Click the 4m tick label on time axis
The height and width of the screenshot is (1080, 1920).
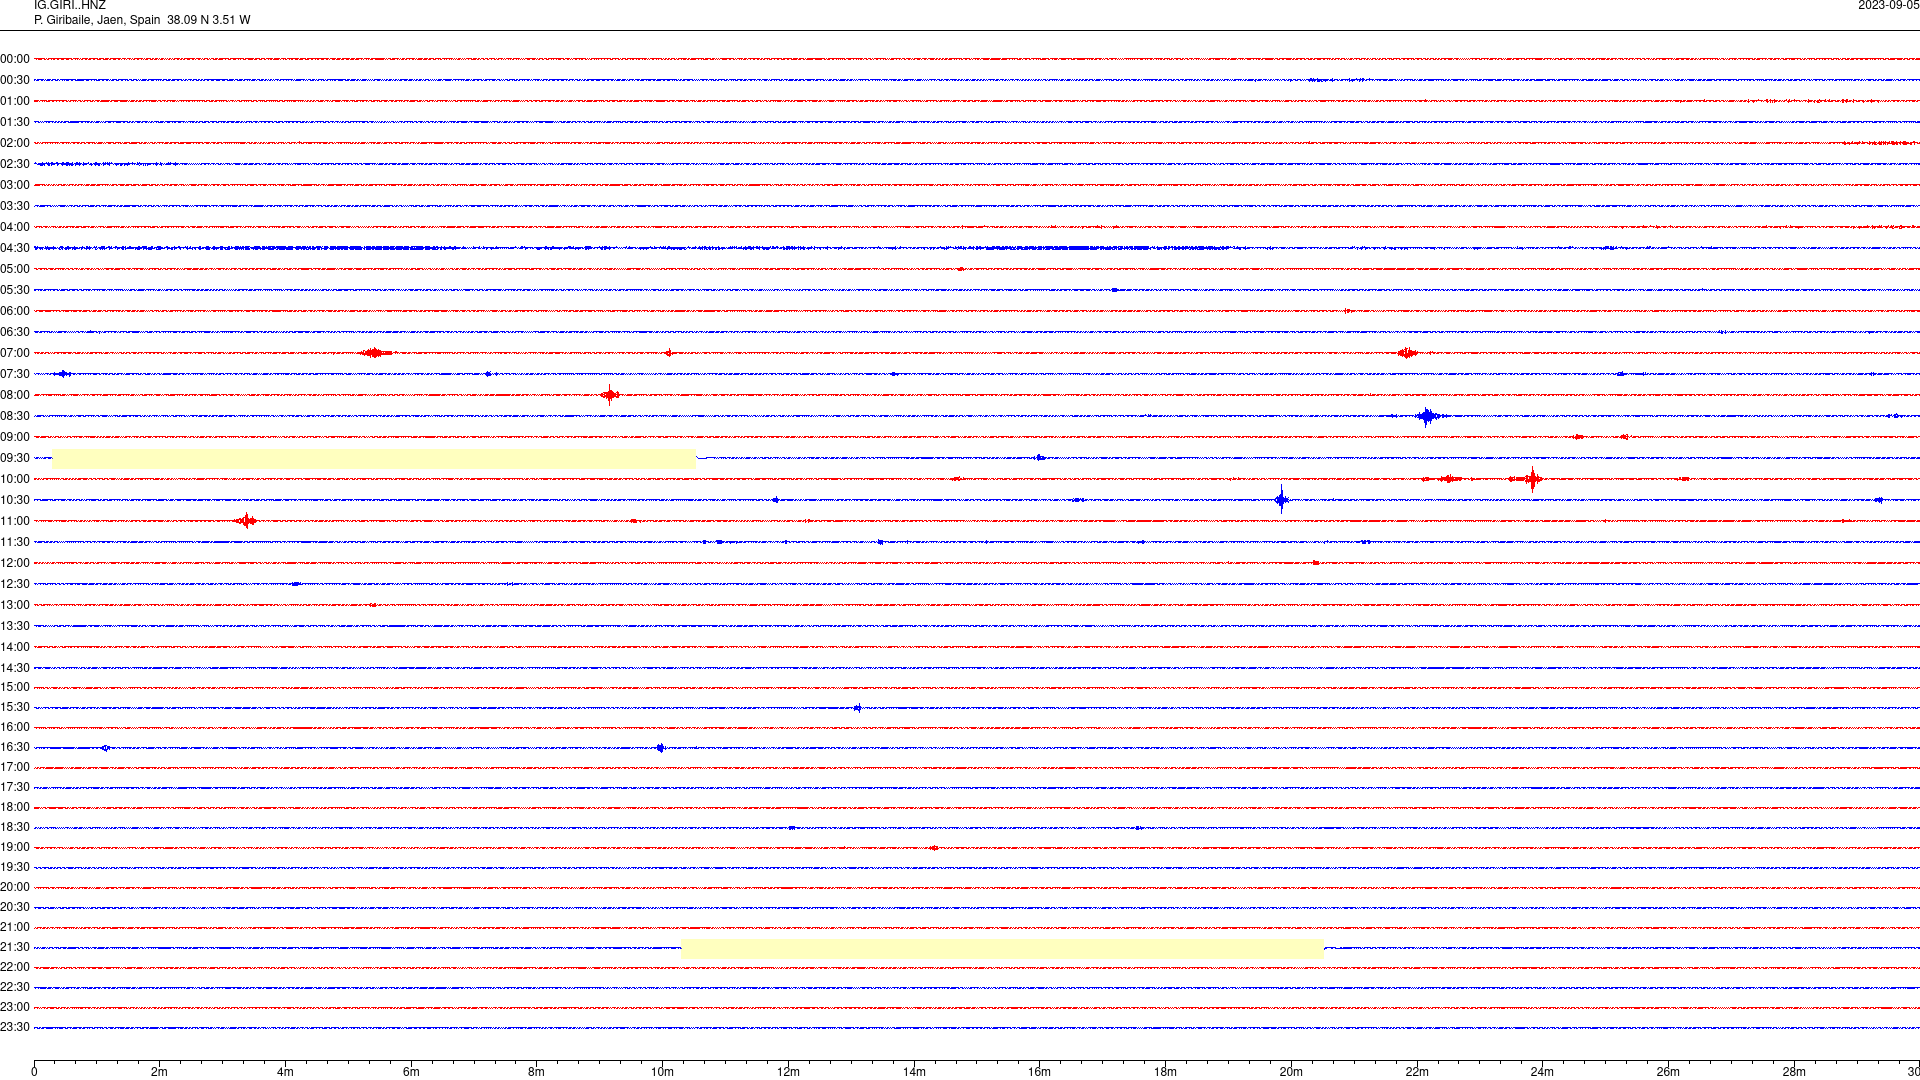285,1072
